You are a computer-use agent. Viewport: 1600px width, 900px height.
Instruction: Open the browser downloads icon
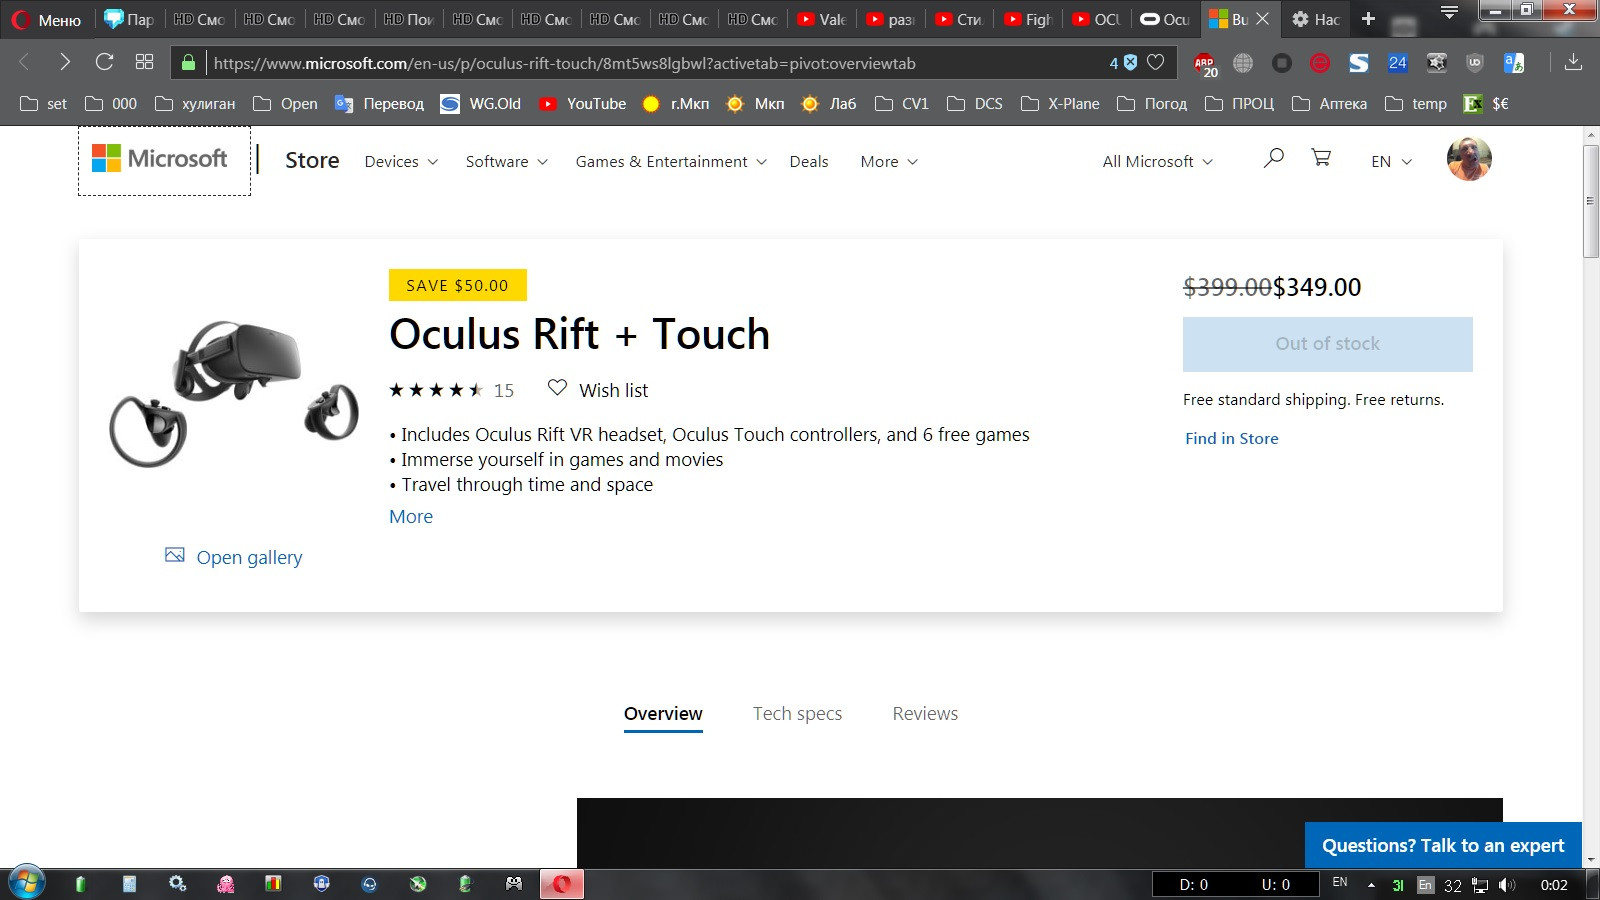tap(1573, 62)
